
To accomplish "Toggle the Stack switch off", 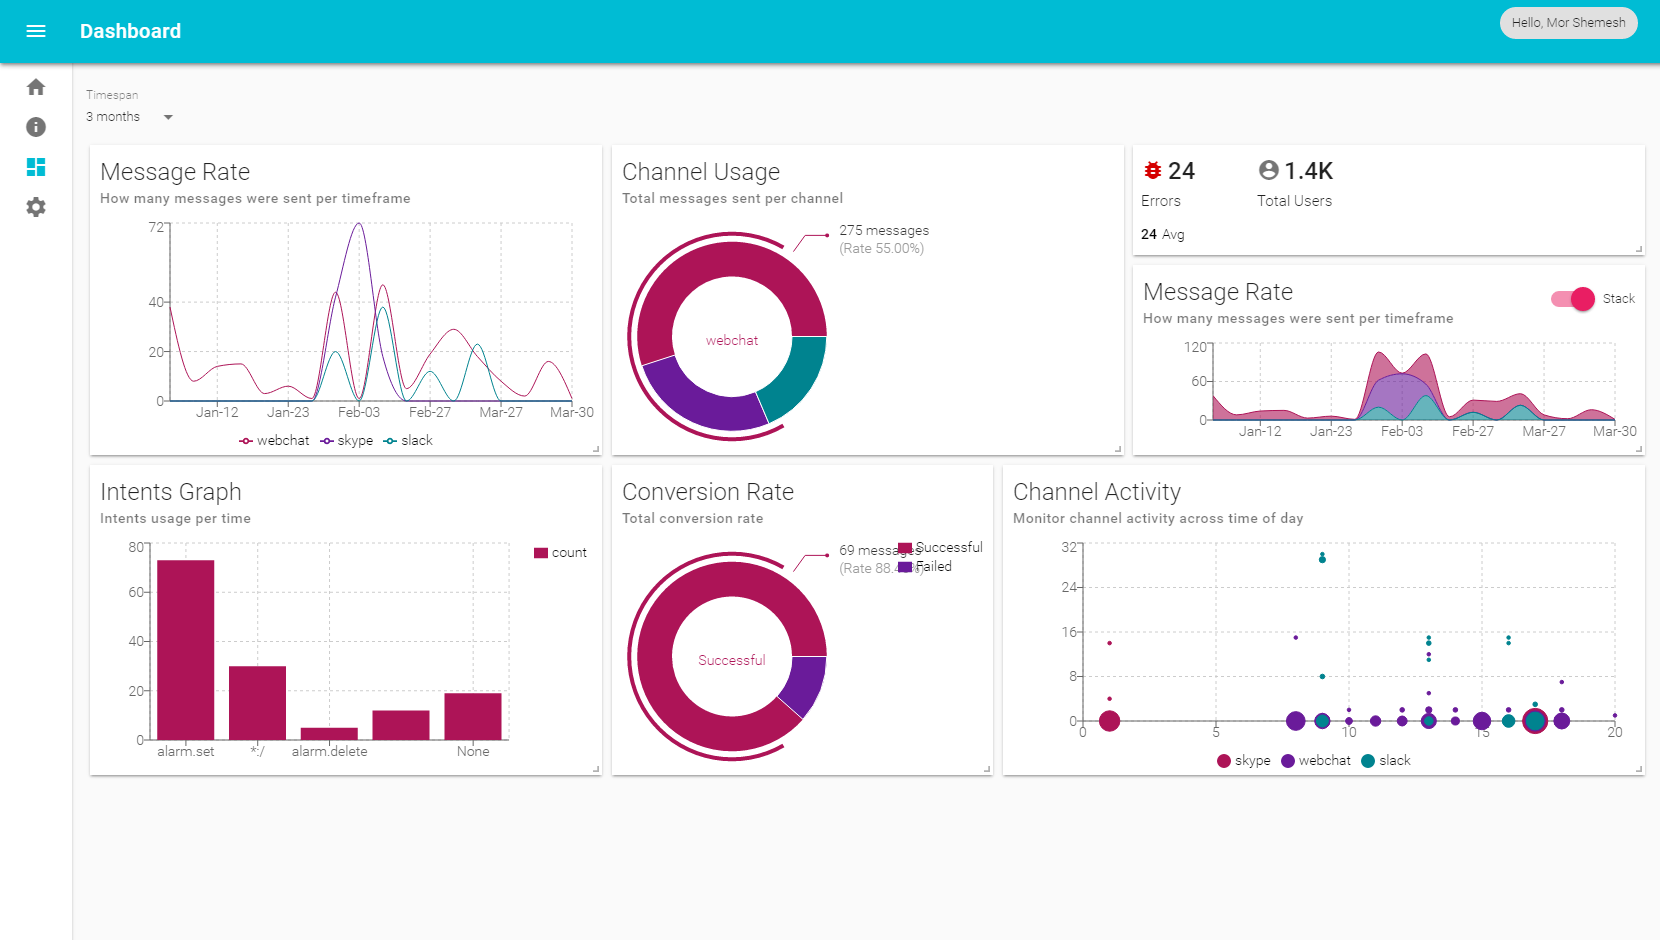I will (1573, 299).
